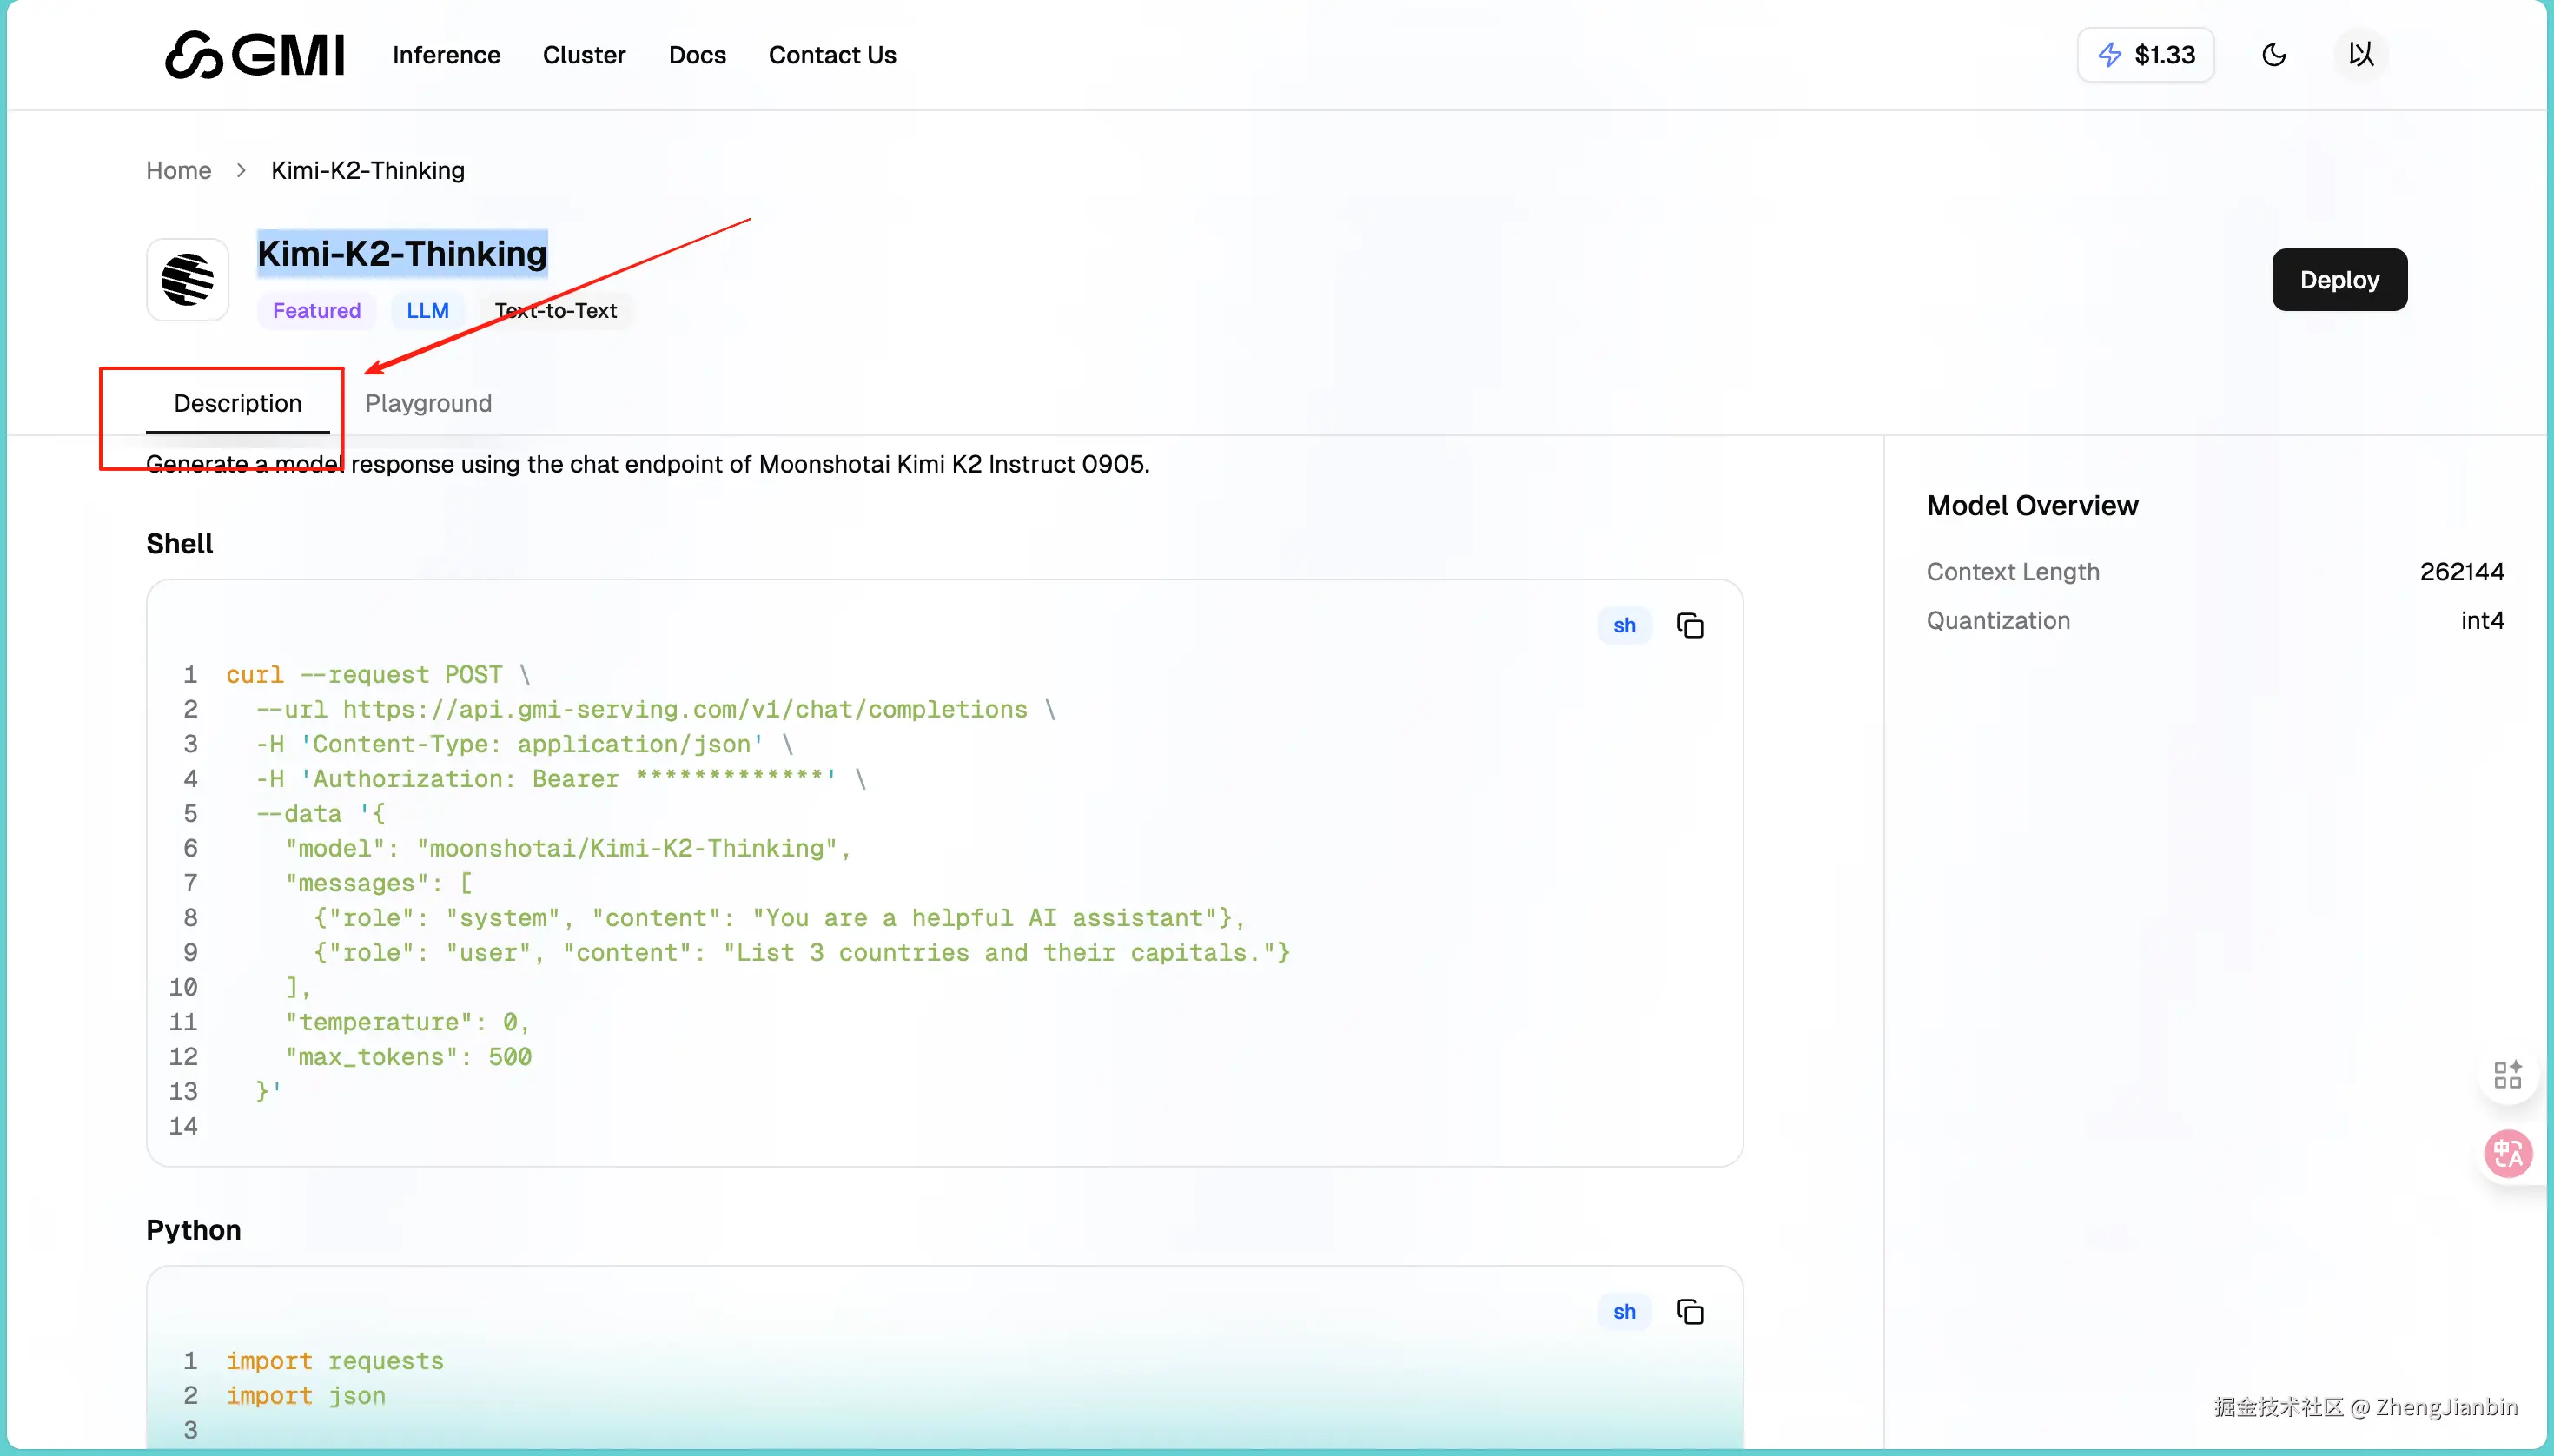Screen dimensions: 2554x1456
Task: Select the Description tab
Action: tap(237, 403)
